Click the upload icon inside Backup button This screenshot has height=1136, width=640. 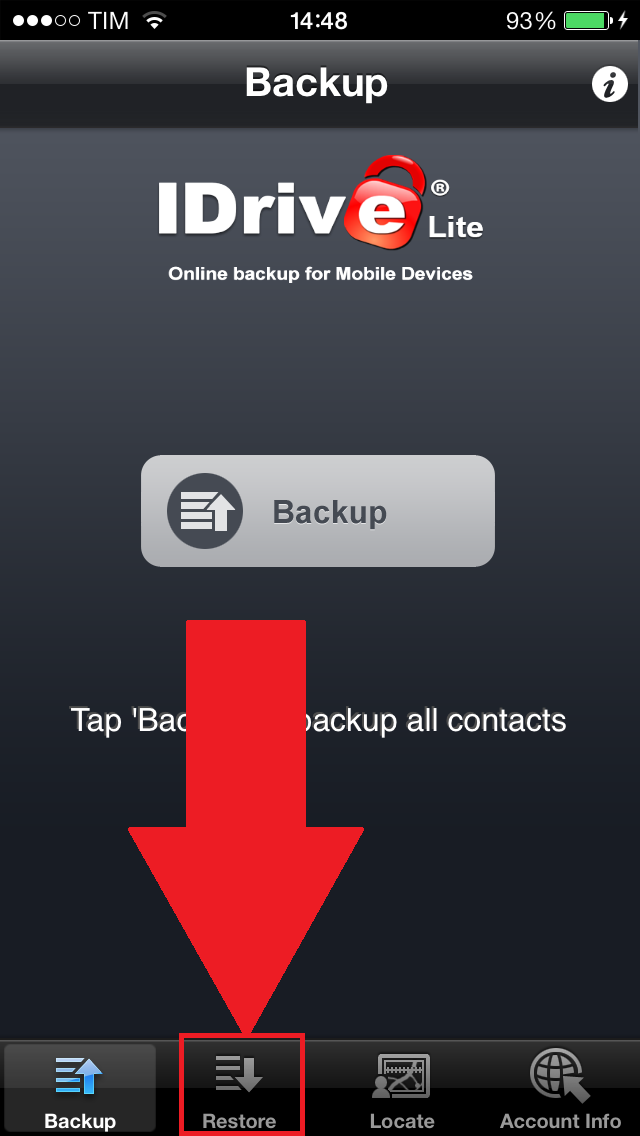pyautogui.click(x=205, y=511)
